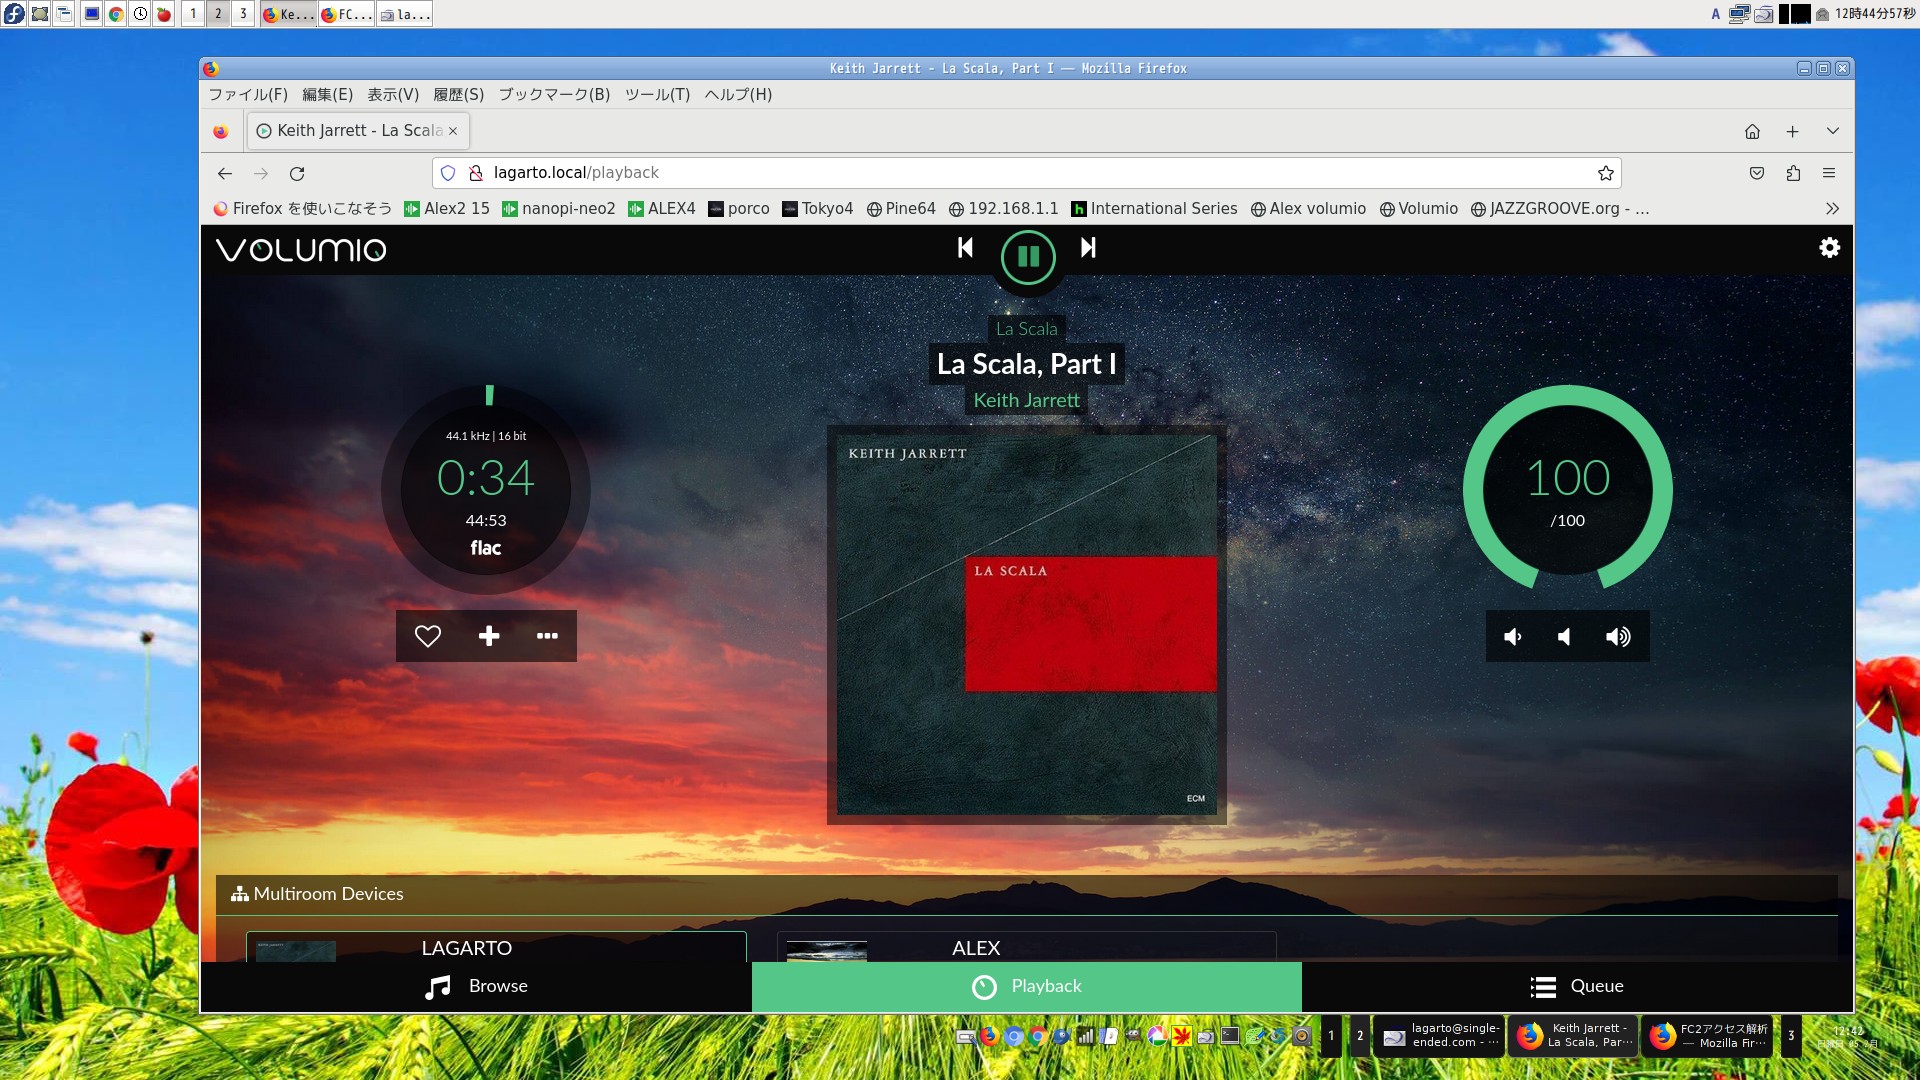Skip to the previous track
This screenshot has width=1920, height=1080.
pyautogui.click(x=965, y=248)
